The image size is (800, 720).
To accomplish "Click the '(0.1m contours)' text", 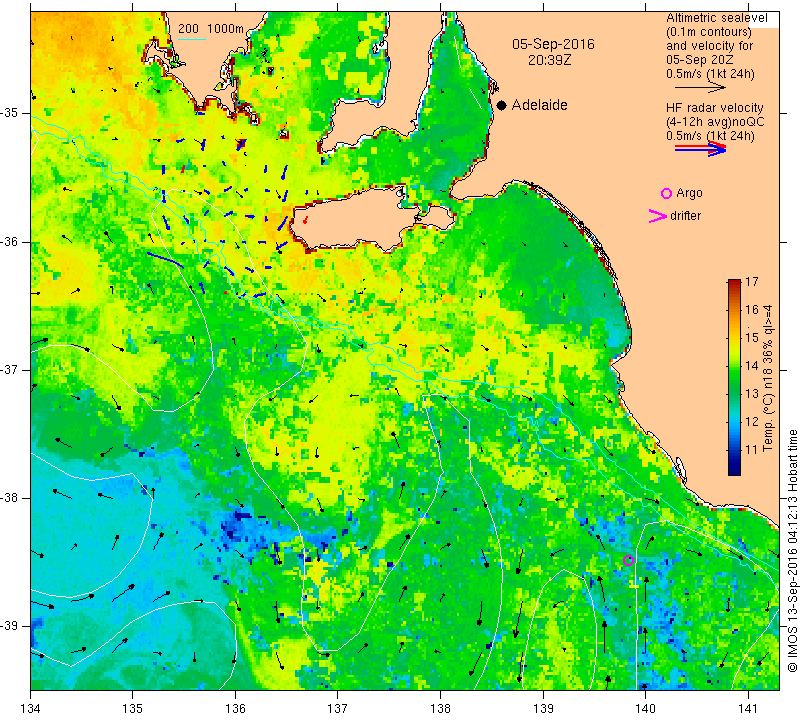I will (708, 32).
